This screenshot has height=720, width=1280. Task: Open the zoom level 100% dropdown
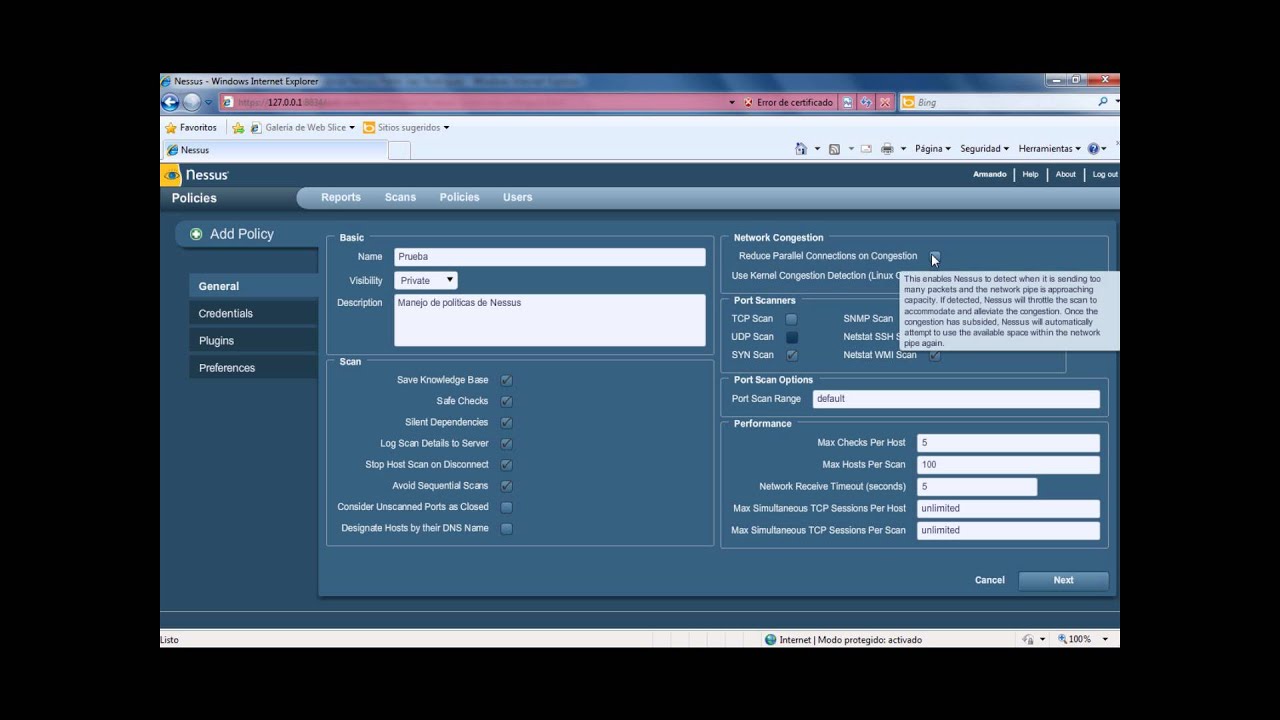coord(1105,640)
